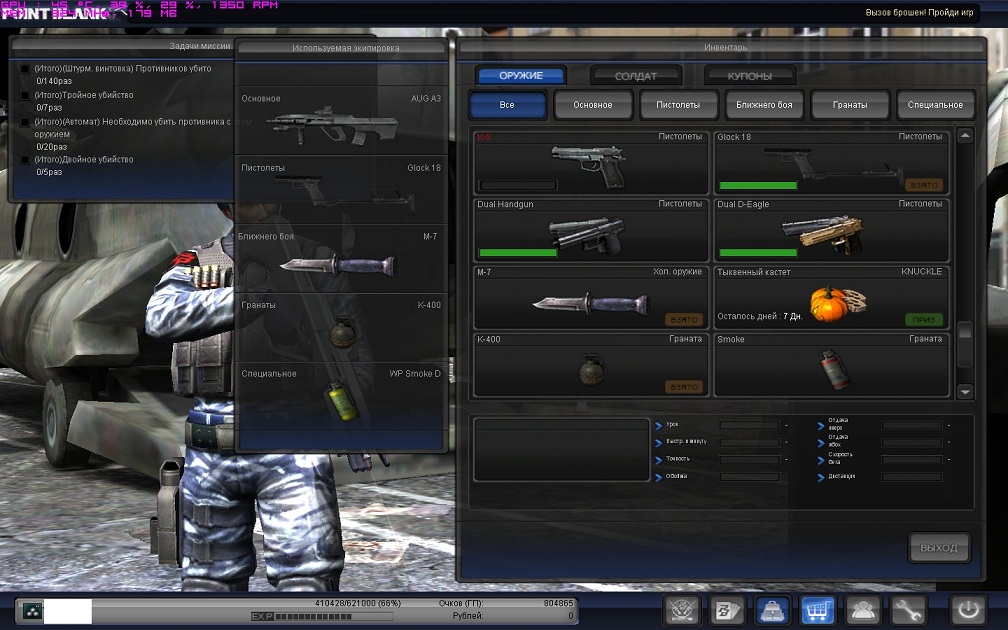Screen dimensions: 1008x630
Task: Open settings with the wrench icon
Action: pos(908,609)
